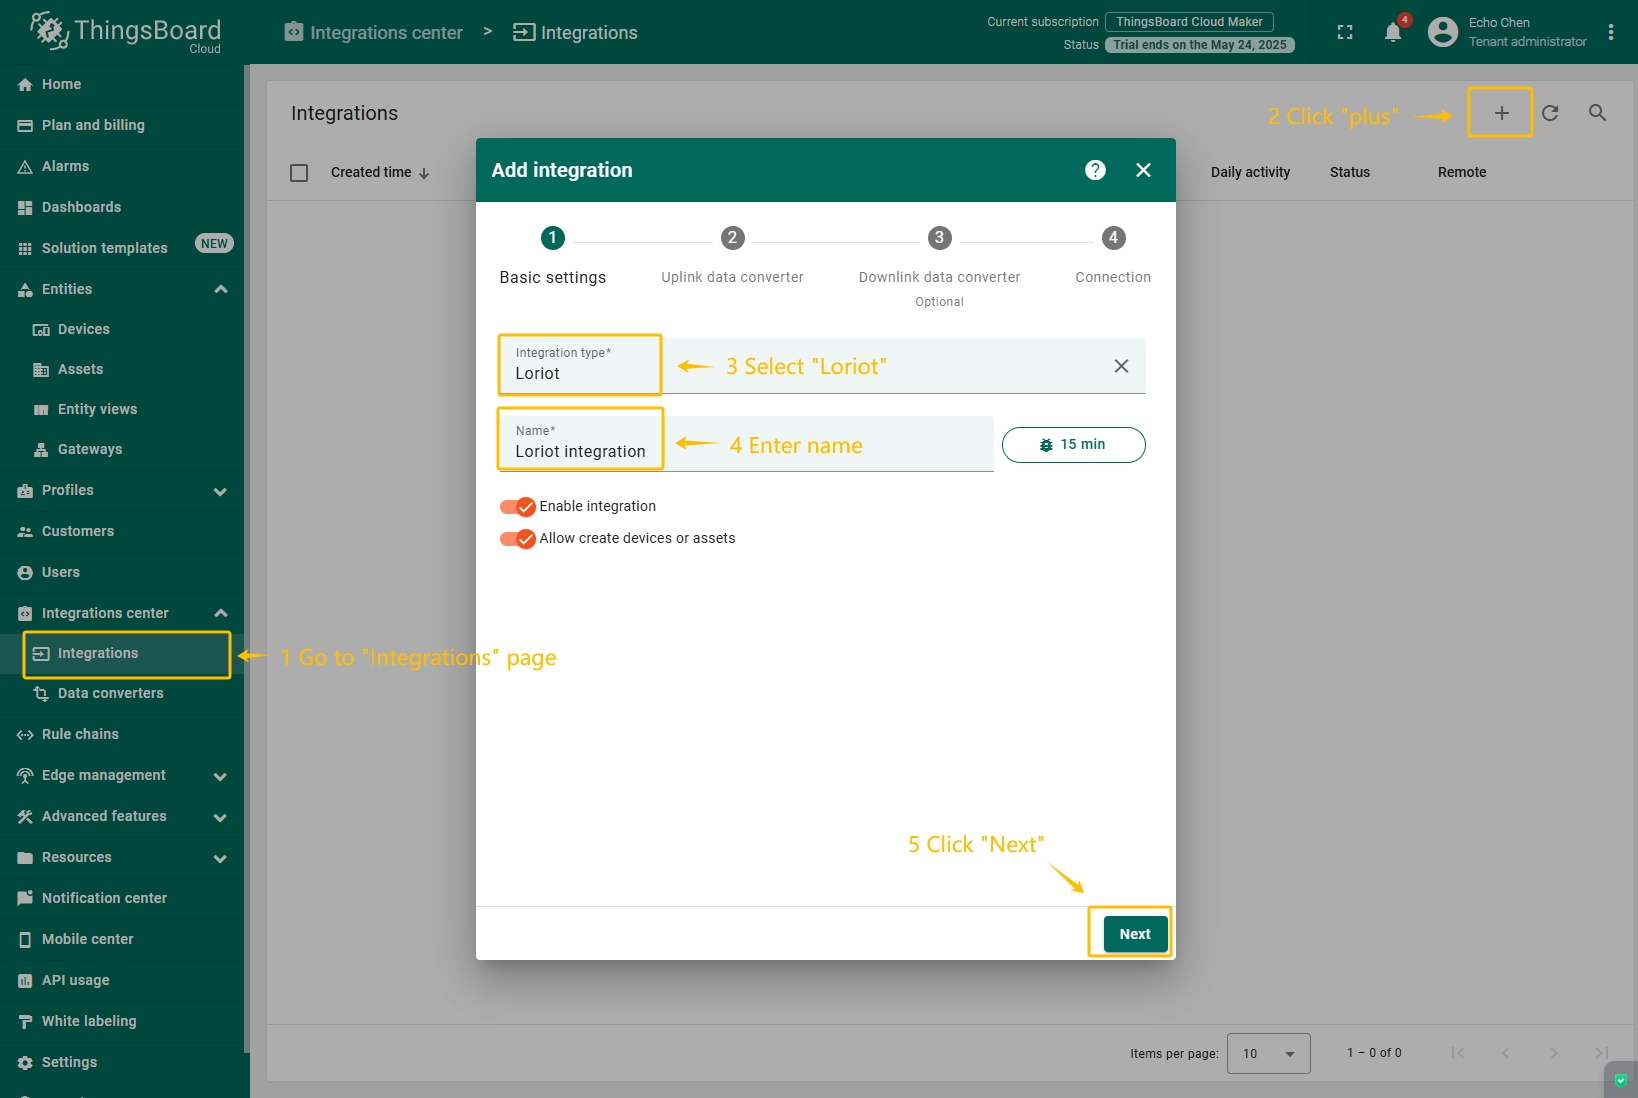Click the plus icon to add integration

[1500, 113]
